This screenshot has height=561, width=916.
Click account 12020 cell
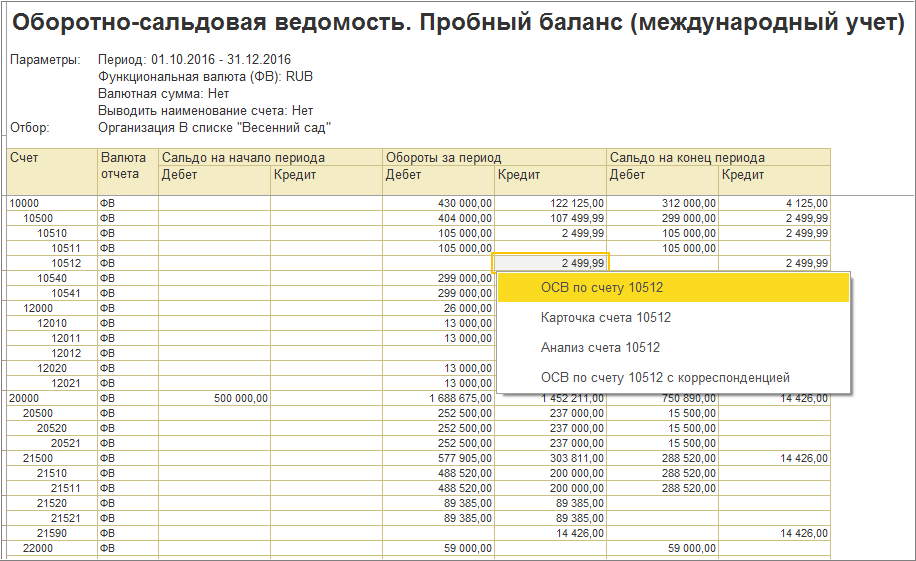click(52, 368)
